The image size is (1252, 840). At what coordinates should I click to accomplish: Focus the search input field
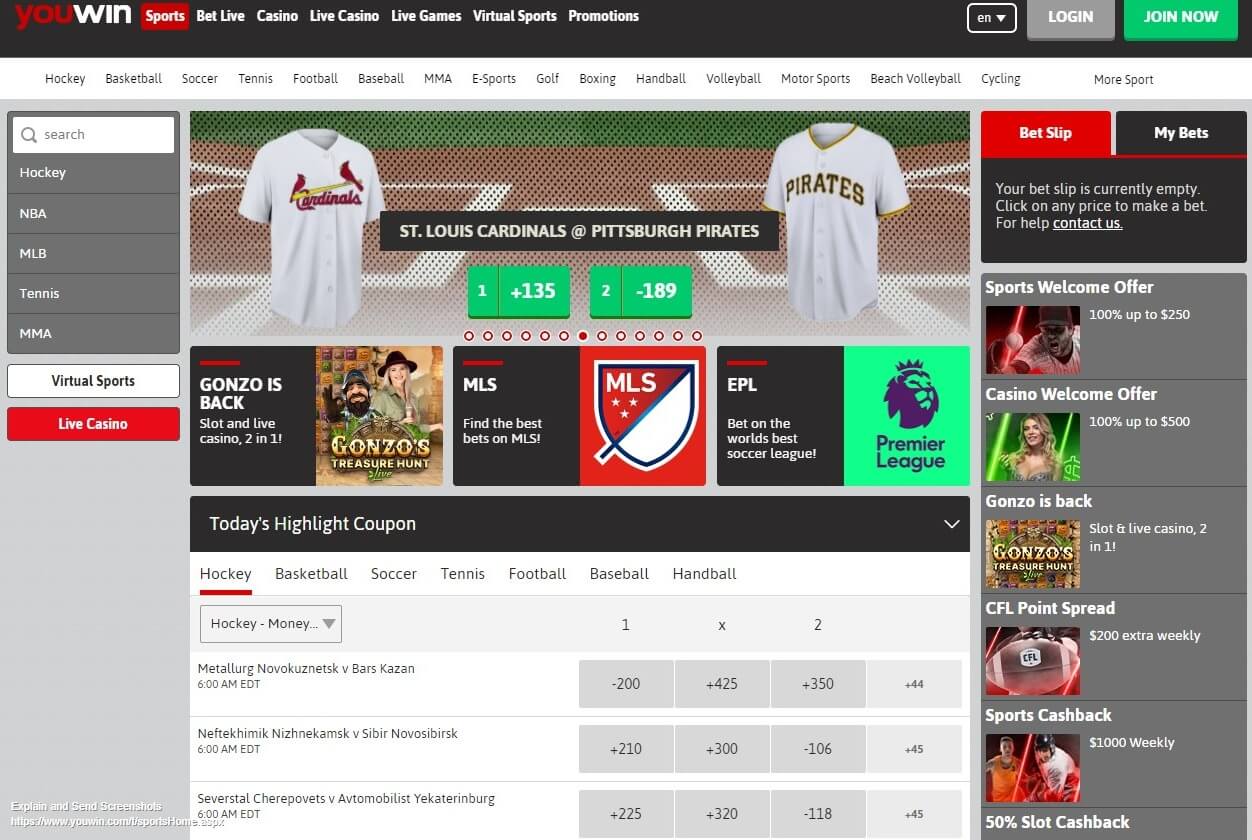tap(94, 135)
